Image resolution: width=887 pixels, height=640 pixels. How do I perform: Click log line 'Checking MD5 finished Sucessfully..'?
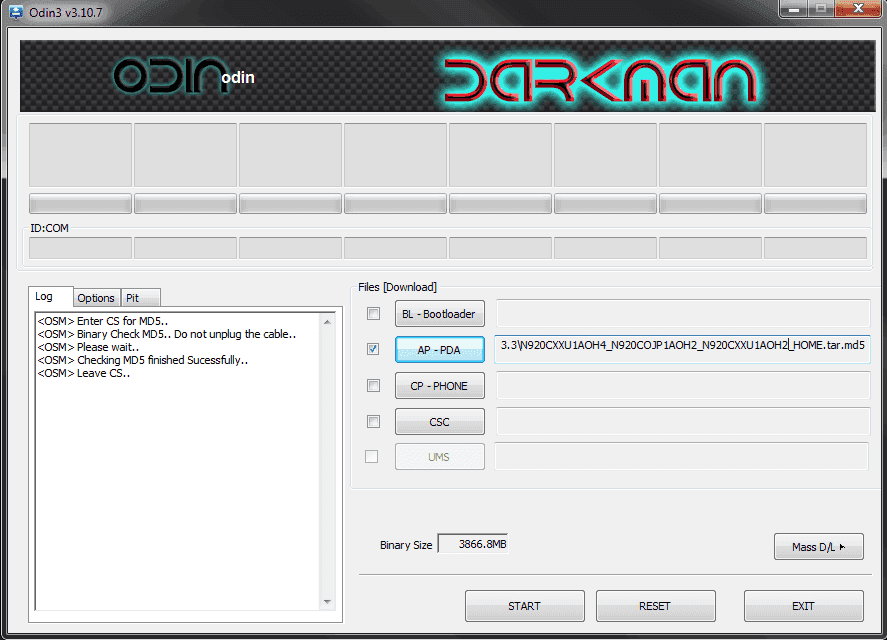coord(143,360)
